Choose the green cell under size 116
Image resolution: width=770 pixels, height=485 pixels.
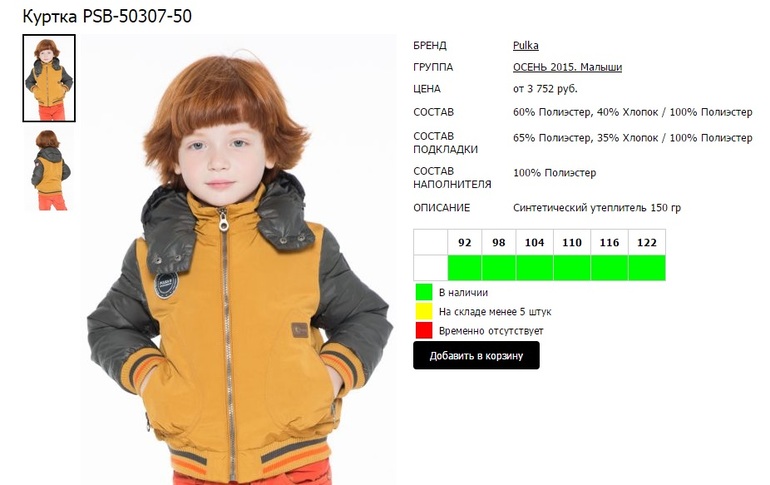(x=609, y=268)
